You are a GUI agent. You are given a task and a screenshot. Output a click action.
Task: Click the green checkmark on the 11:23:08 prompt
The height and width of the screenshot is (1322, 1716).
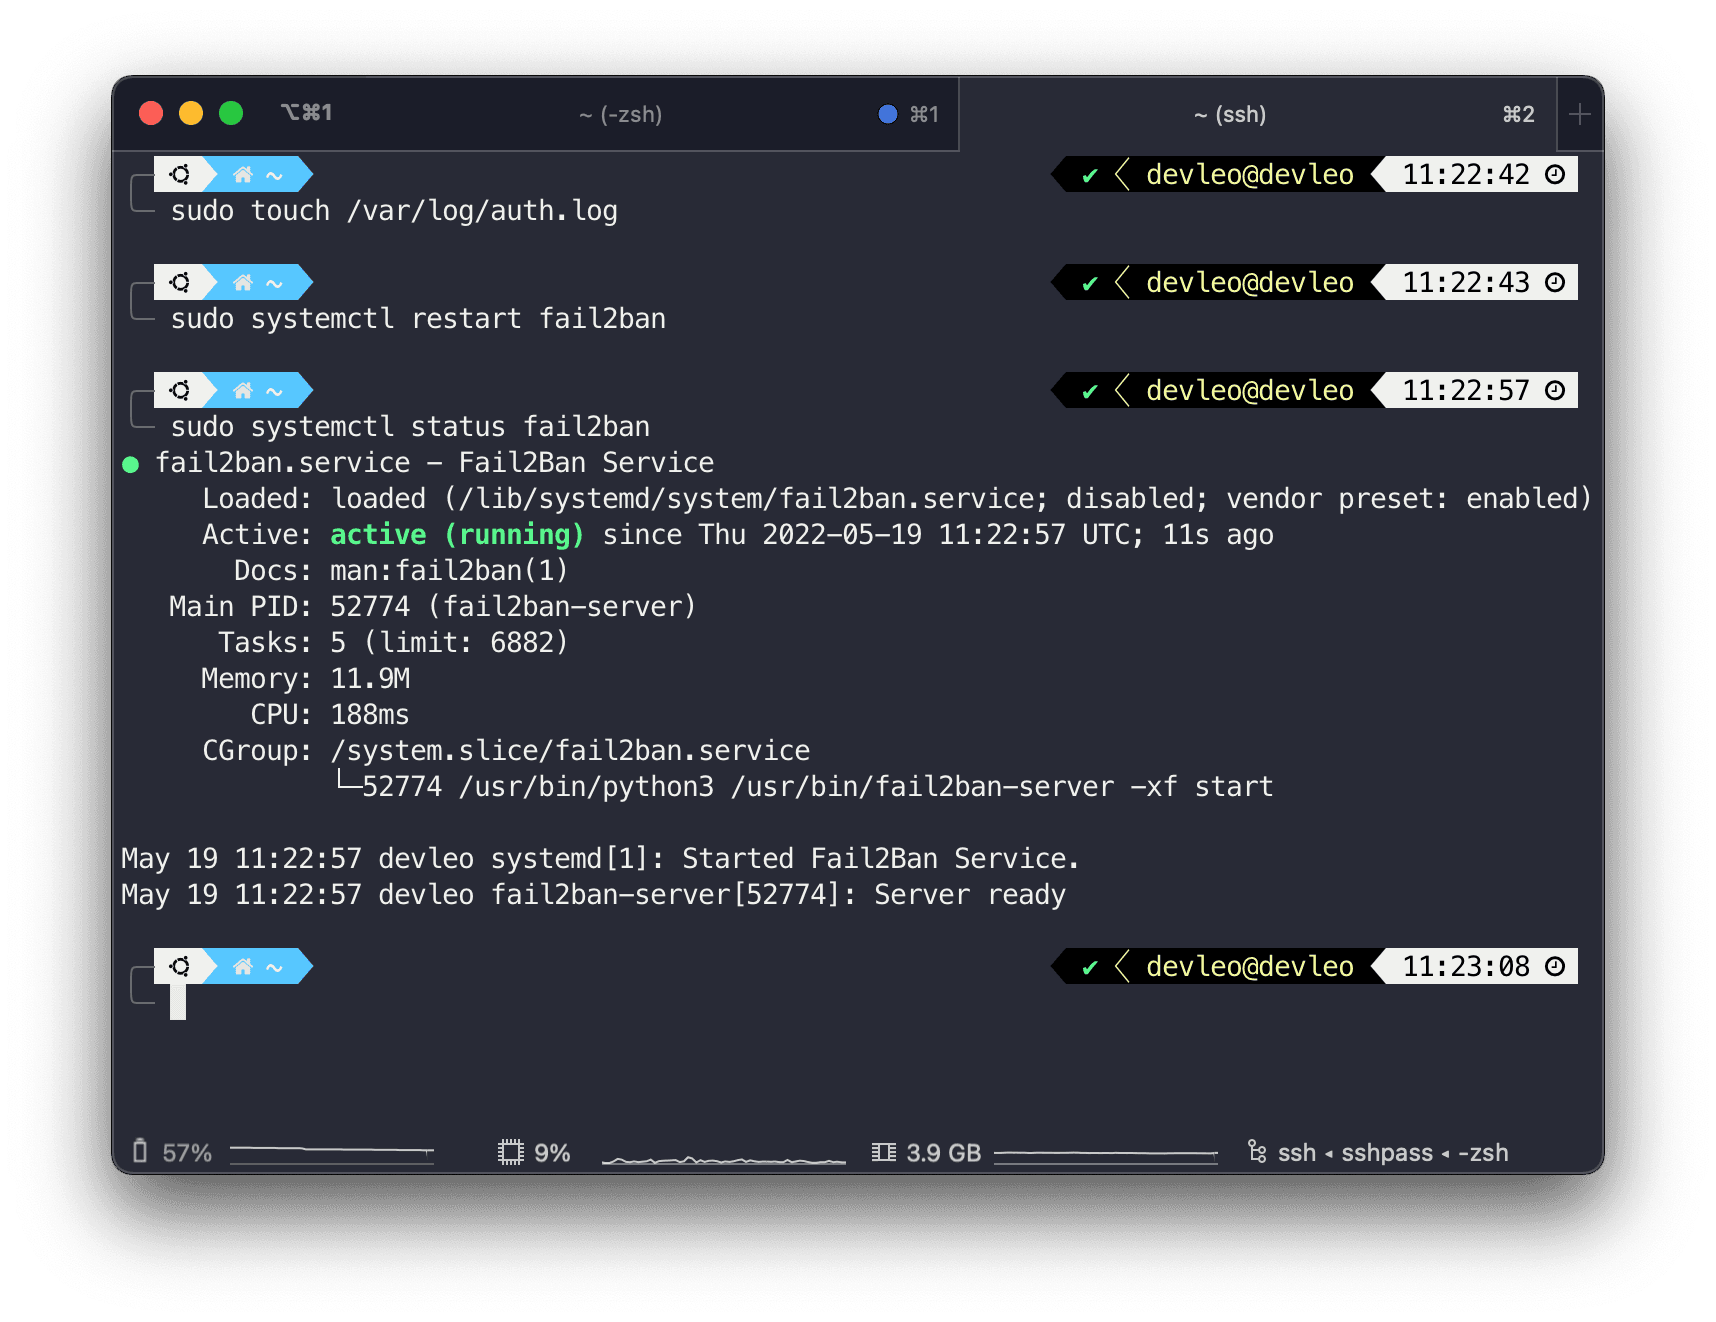coord(1090,967)
